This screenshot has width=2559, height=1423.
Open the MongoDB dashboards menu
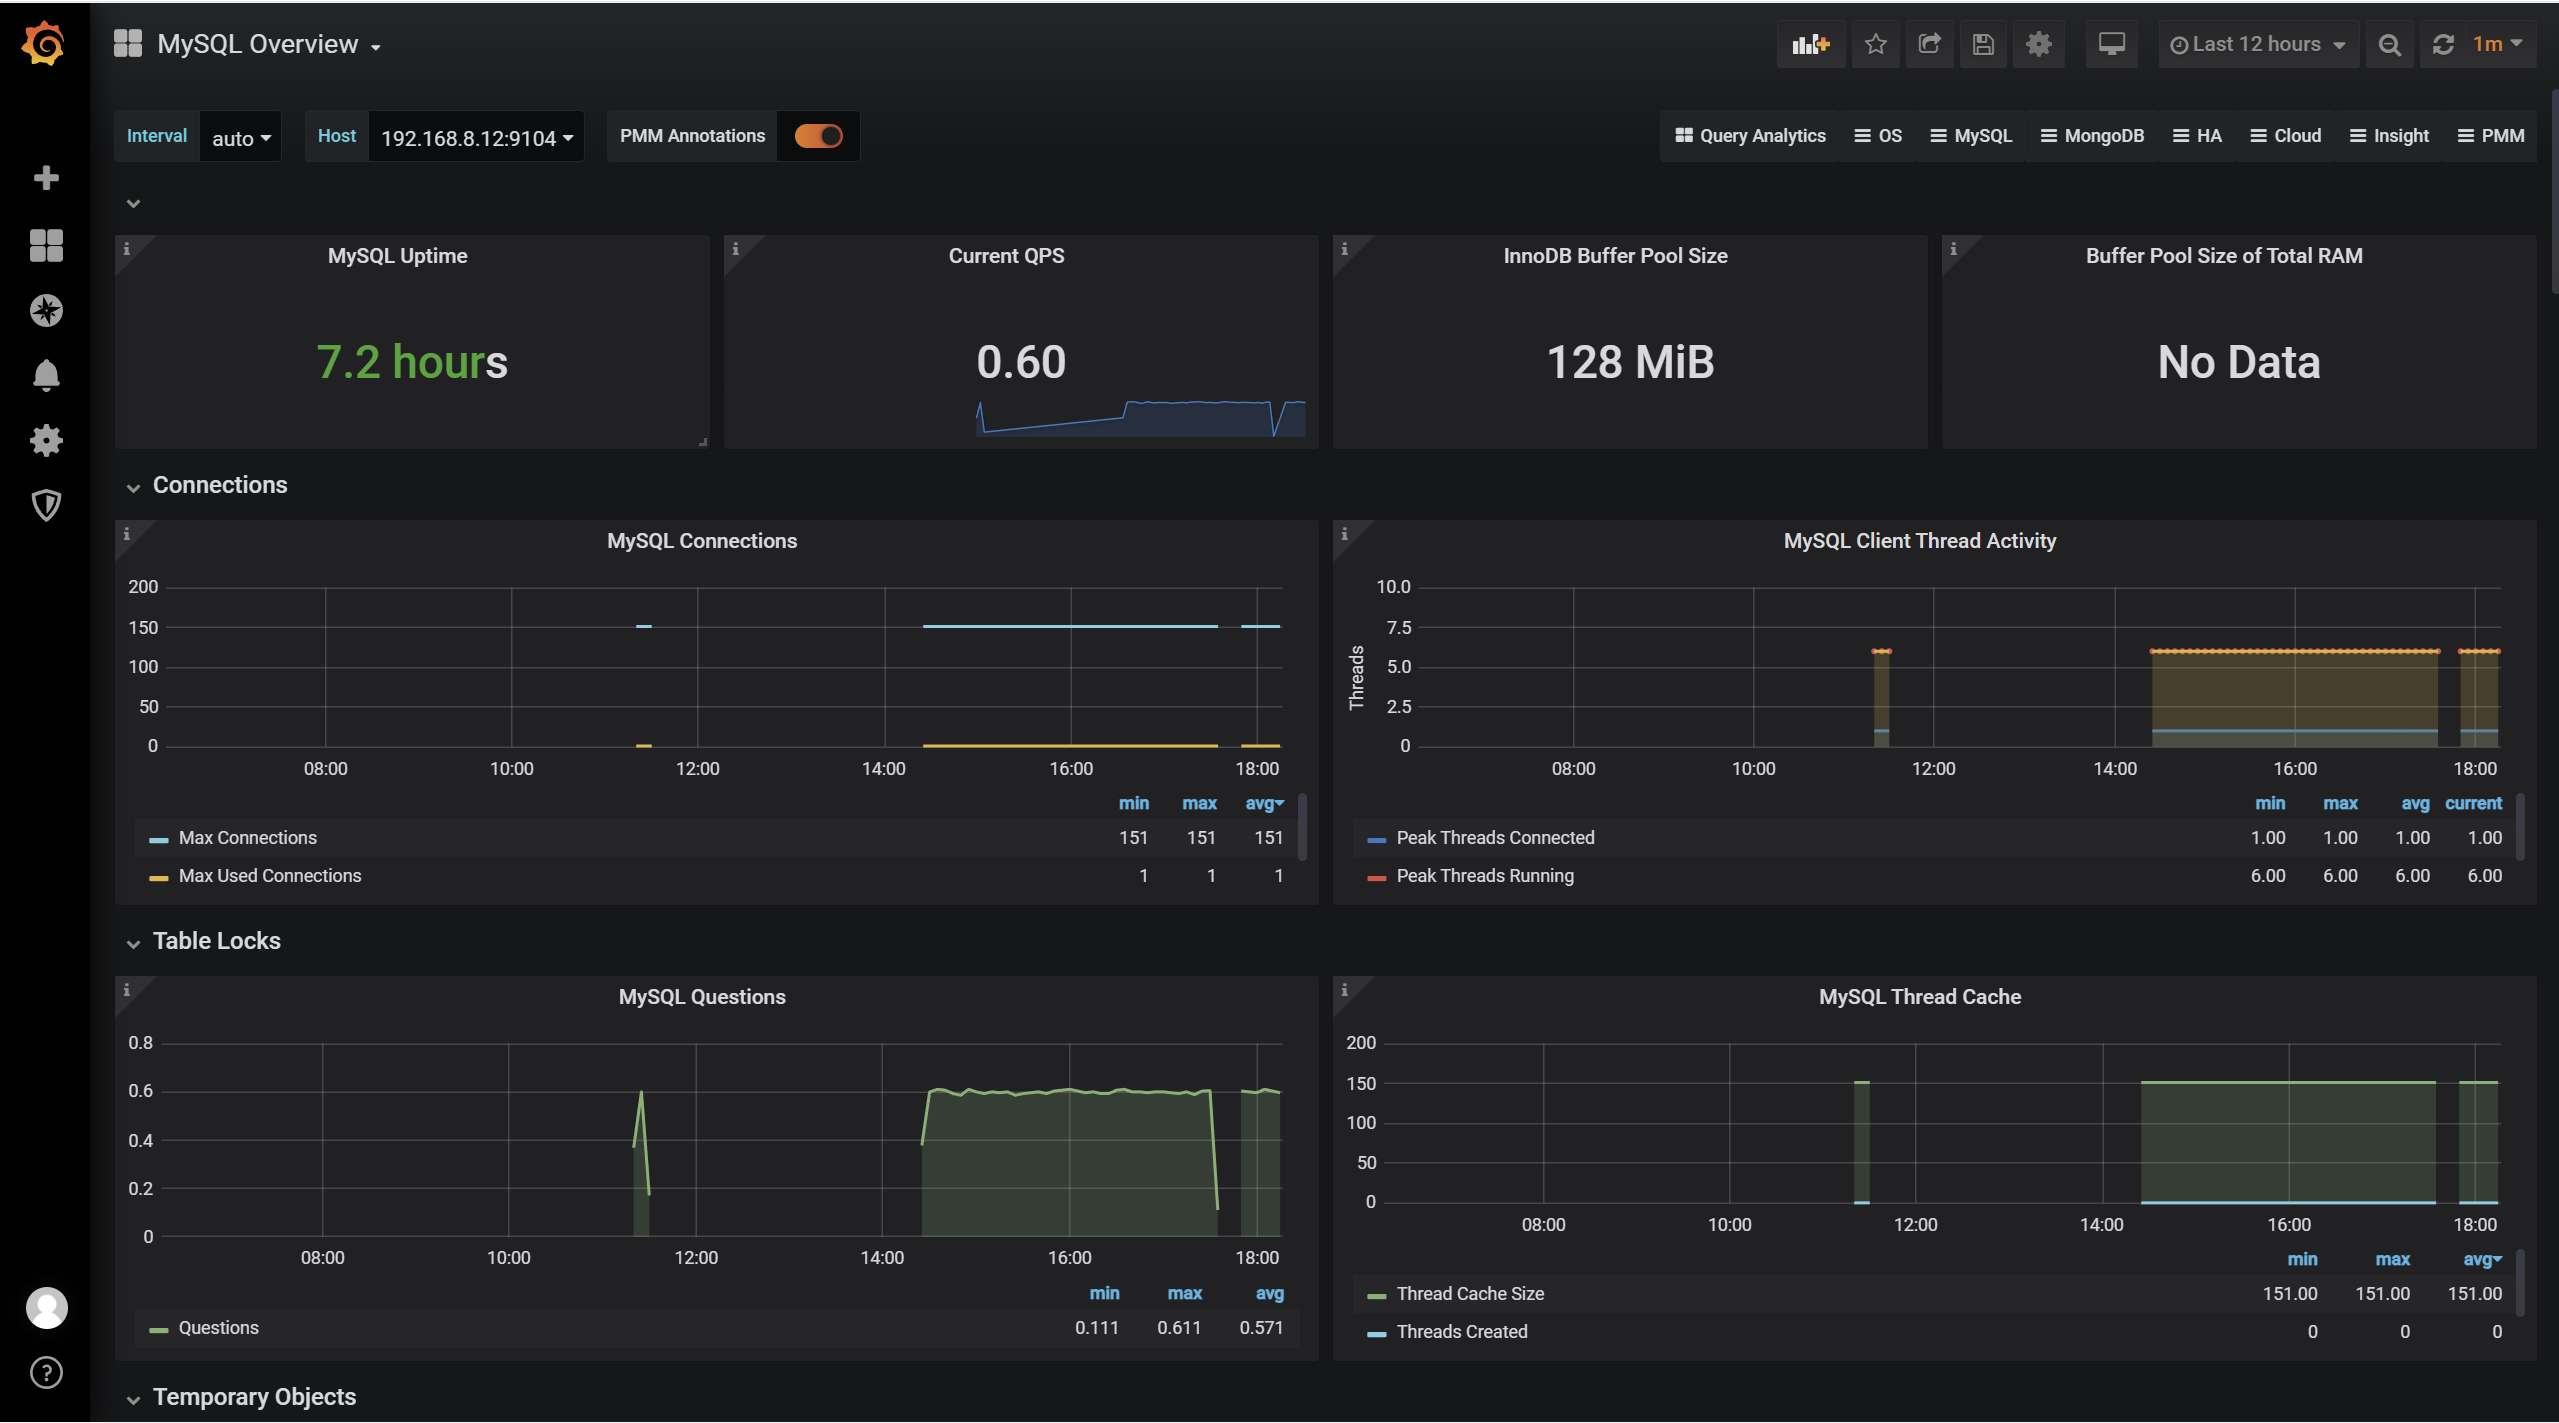2093,136
